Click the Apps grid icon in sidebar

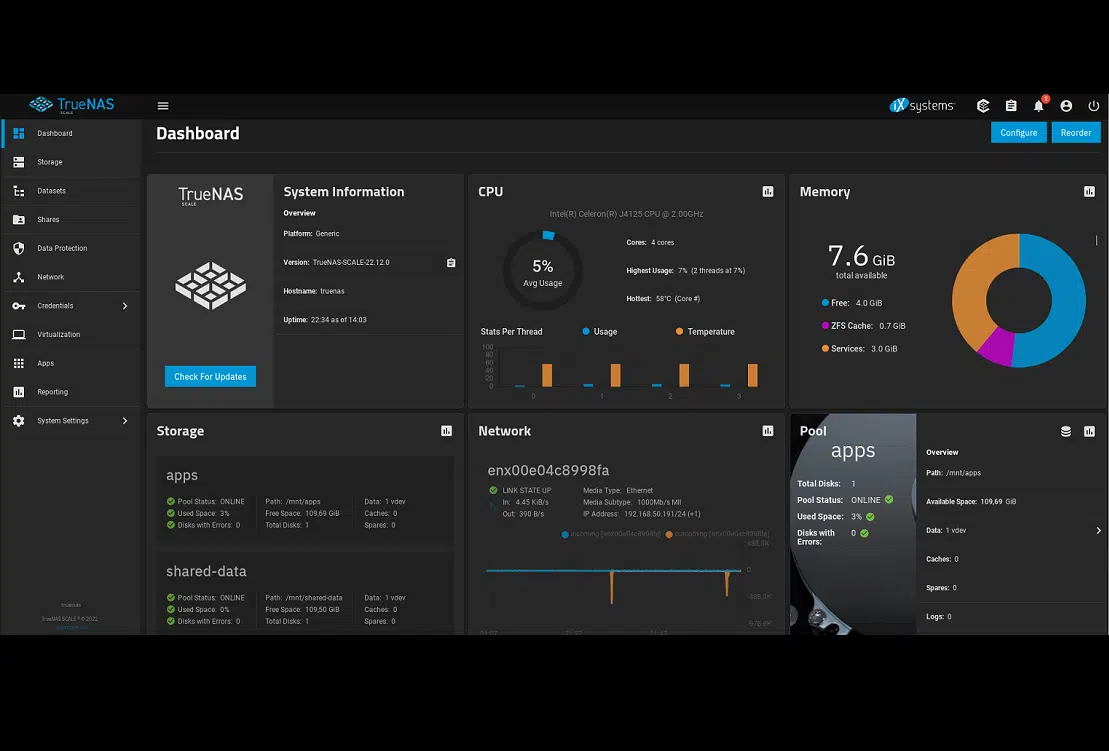pyautogui.click(x=19, y=363)
